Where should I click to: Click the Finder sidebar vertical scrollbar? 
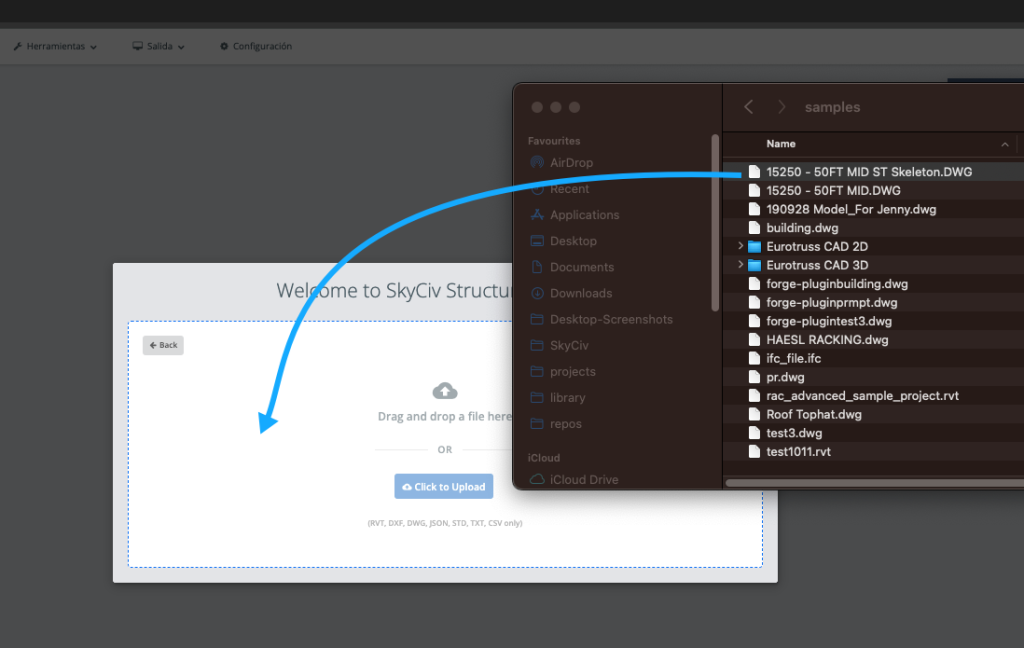pyautogui.click(x=715, y=220)
